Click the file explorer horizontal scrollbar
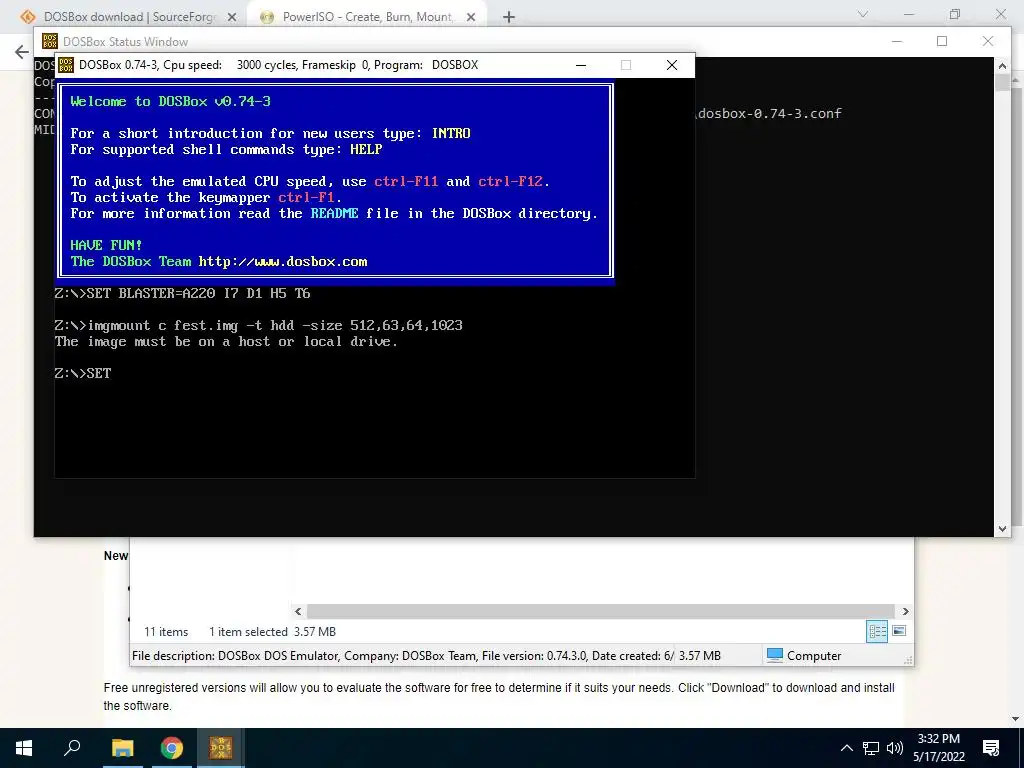1024x768 pixels. [600, 611]
